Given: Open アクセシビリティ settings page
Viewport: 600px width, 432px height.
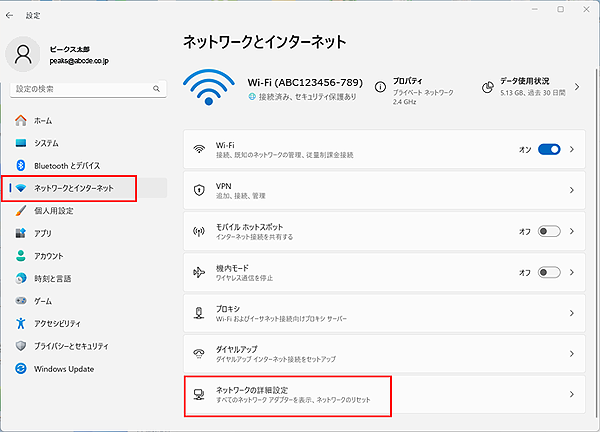Looking at the screenshot, I should tap(60, 323).
